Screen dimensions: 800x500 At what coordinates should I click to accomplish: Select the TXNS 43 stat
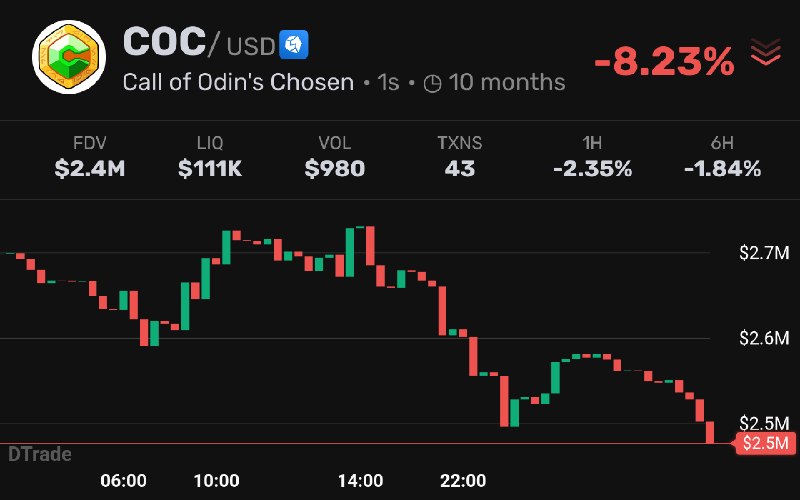pos(460,159)
